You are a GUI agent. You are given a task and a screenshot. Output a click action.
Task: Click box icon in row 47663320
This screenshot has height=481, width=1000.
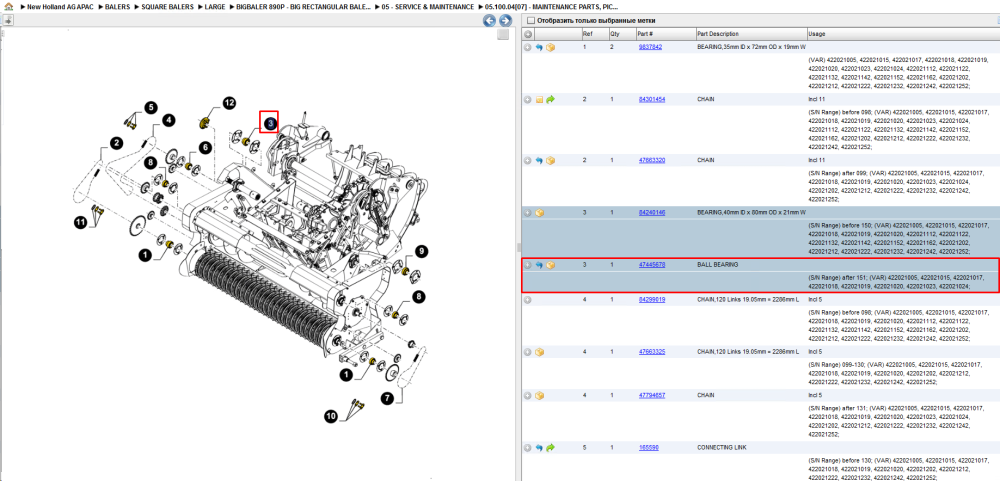tap(550, 160)
